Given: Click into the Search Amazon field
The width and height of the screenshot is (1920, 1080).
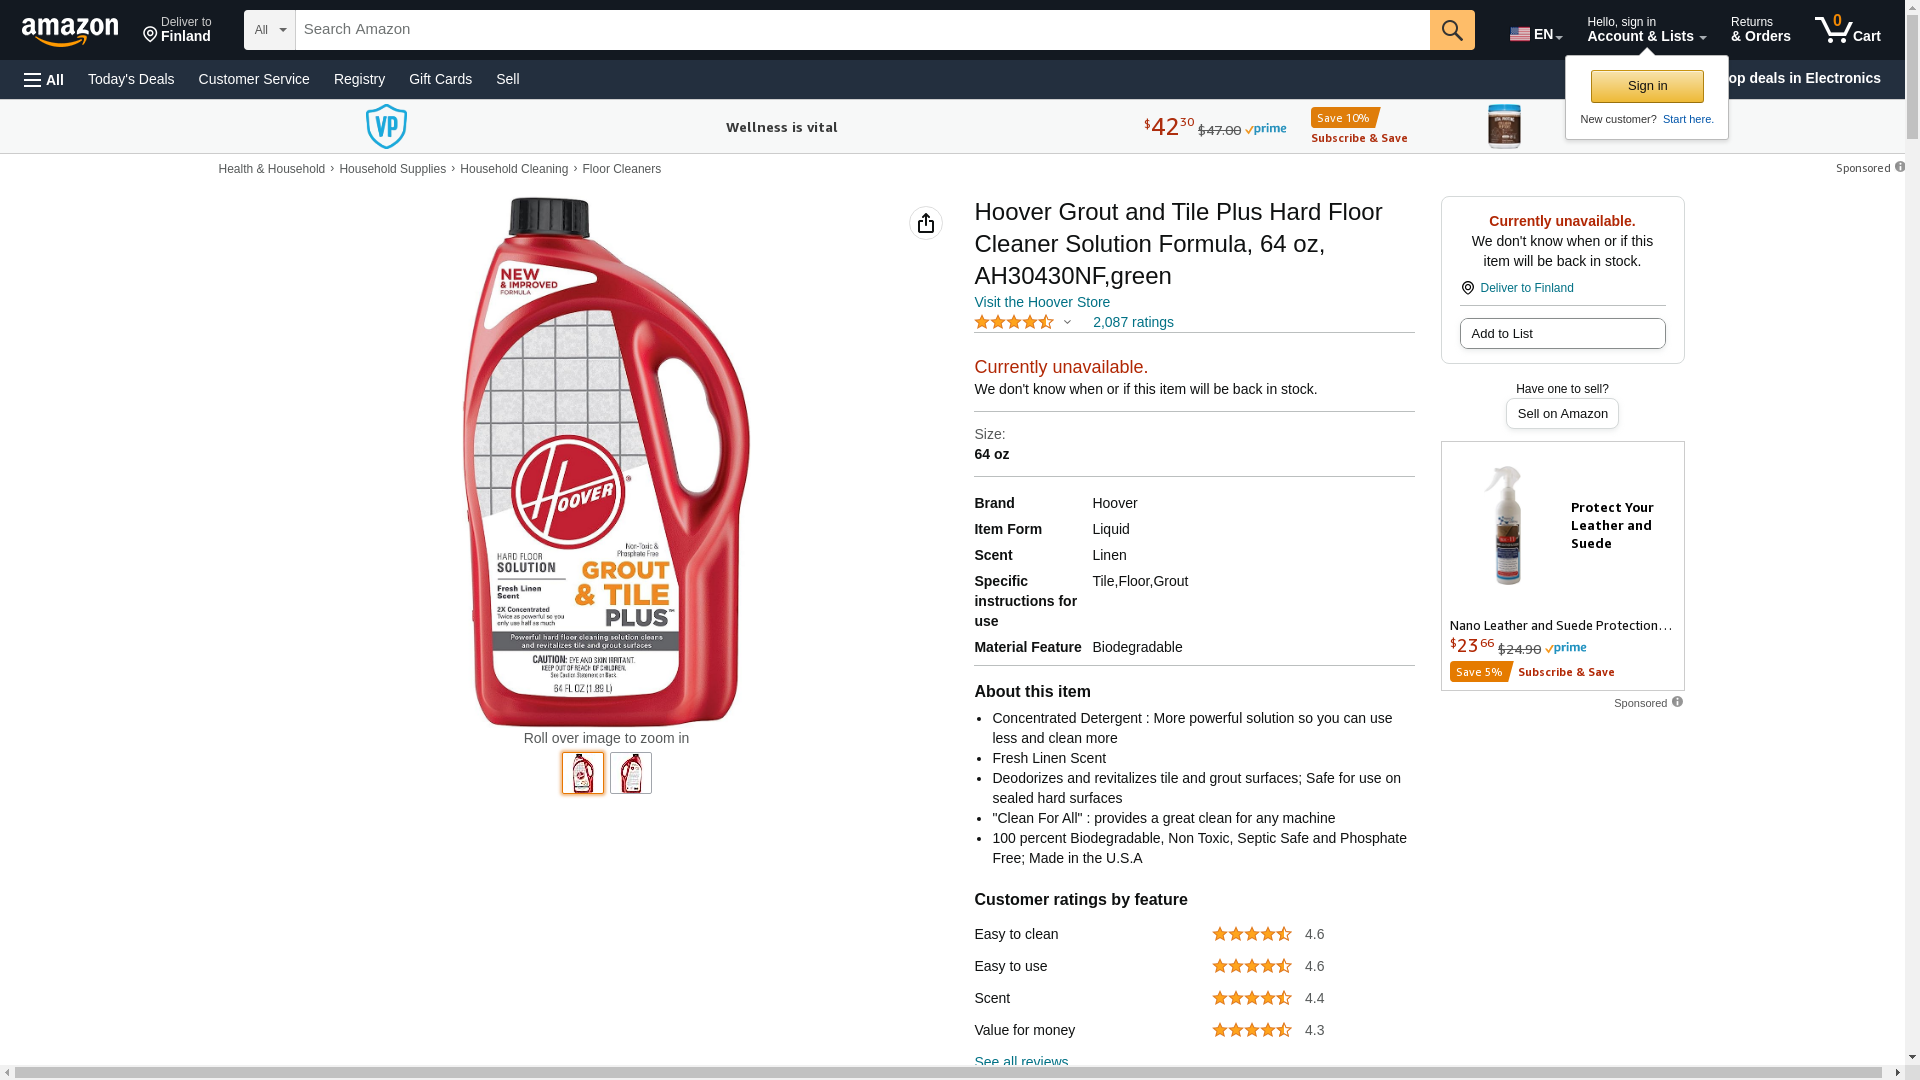Looking at the screenshot, I should point(862,30).
